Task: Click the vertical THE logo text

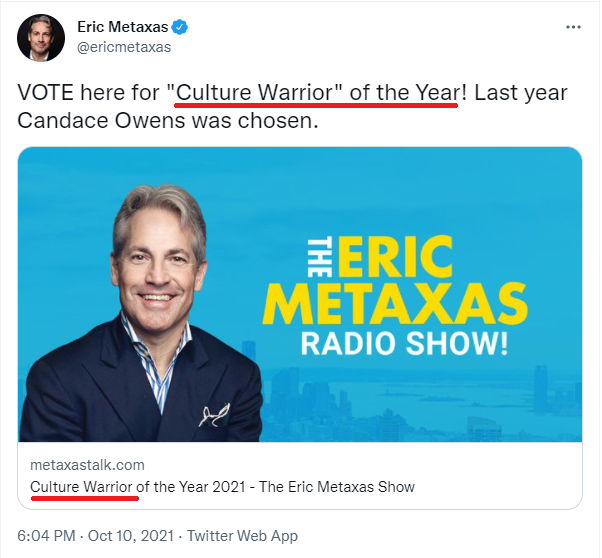Action: coord(320,257)
